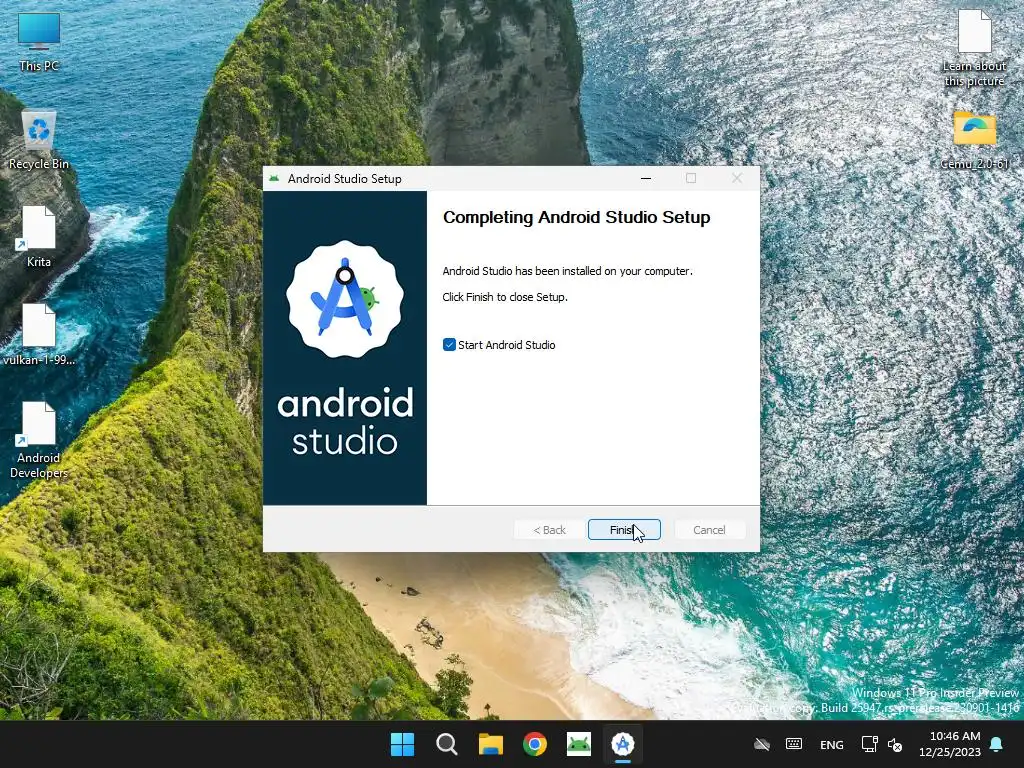Click the Android icon in the setup title bar
Screen dimensions: 1024x768
tap(274, 178)
